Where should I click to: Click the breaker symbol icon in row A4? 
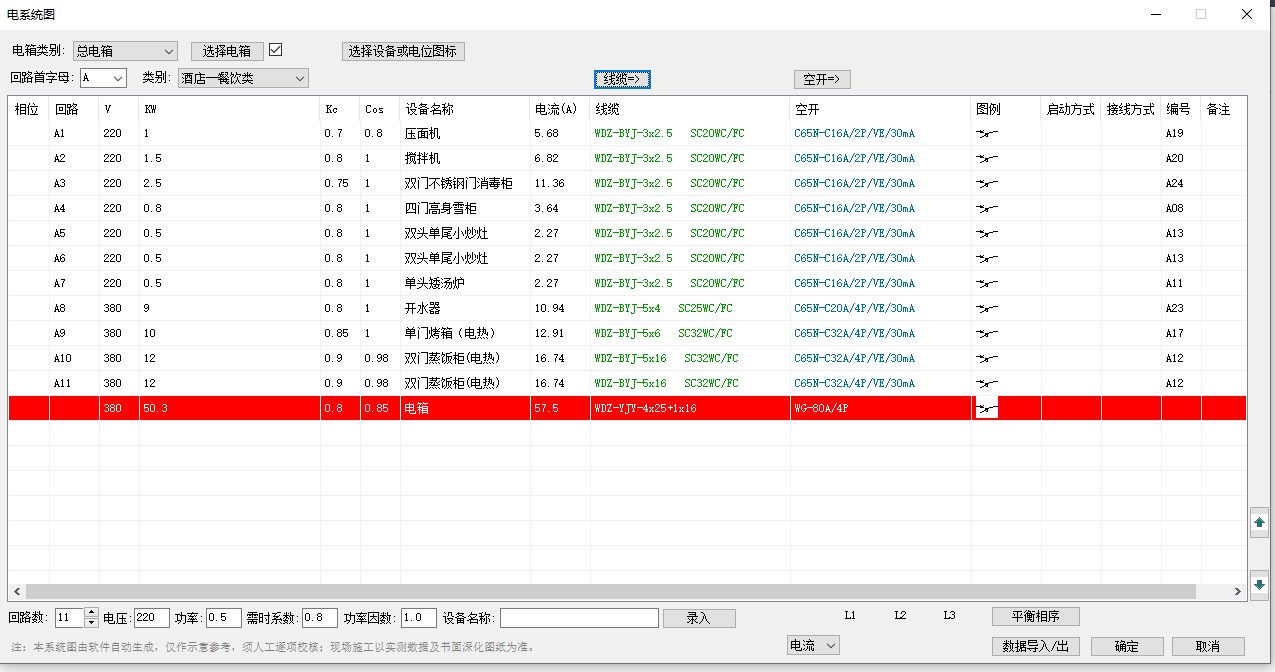(987, 208)
